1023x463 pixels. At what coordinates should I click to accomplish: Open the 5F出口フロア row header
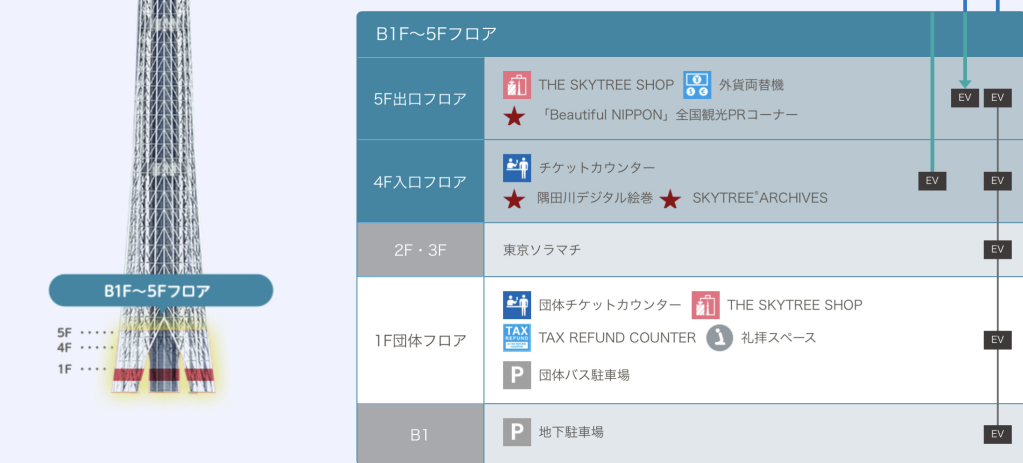[x=420, y=98]
